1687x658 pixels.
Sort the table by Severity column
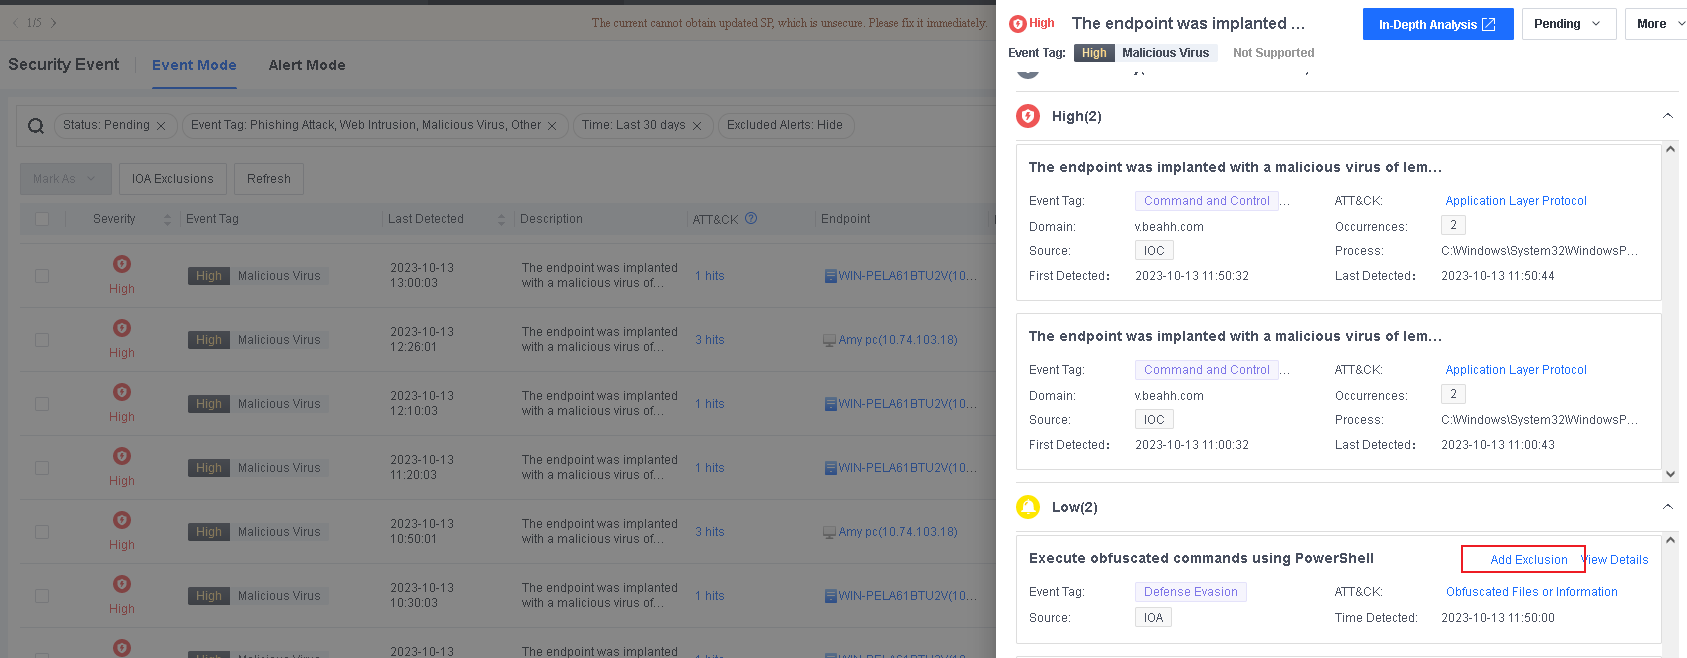point(167,219)
